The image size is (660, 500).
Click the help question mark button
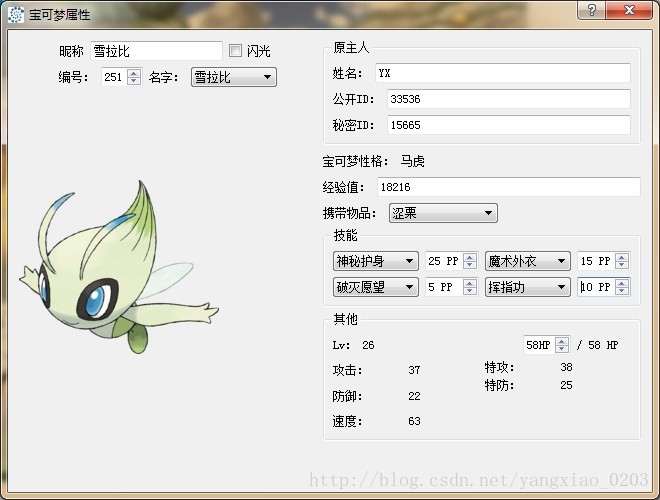pos(591,10)
